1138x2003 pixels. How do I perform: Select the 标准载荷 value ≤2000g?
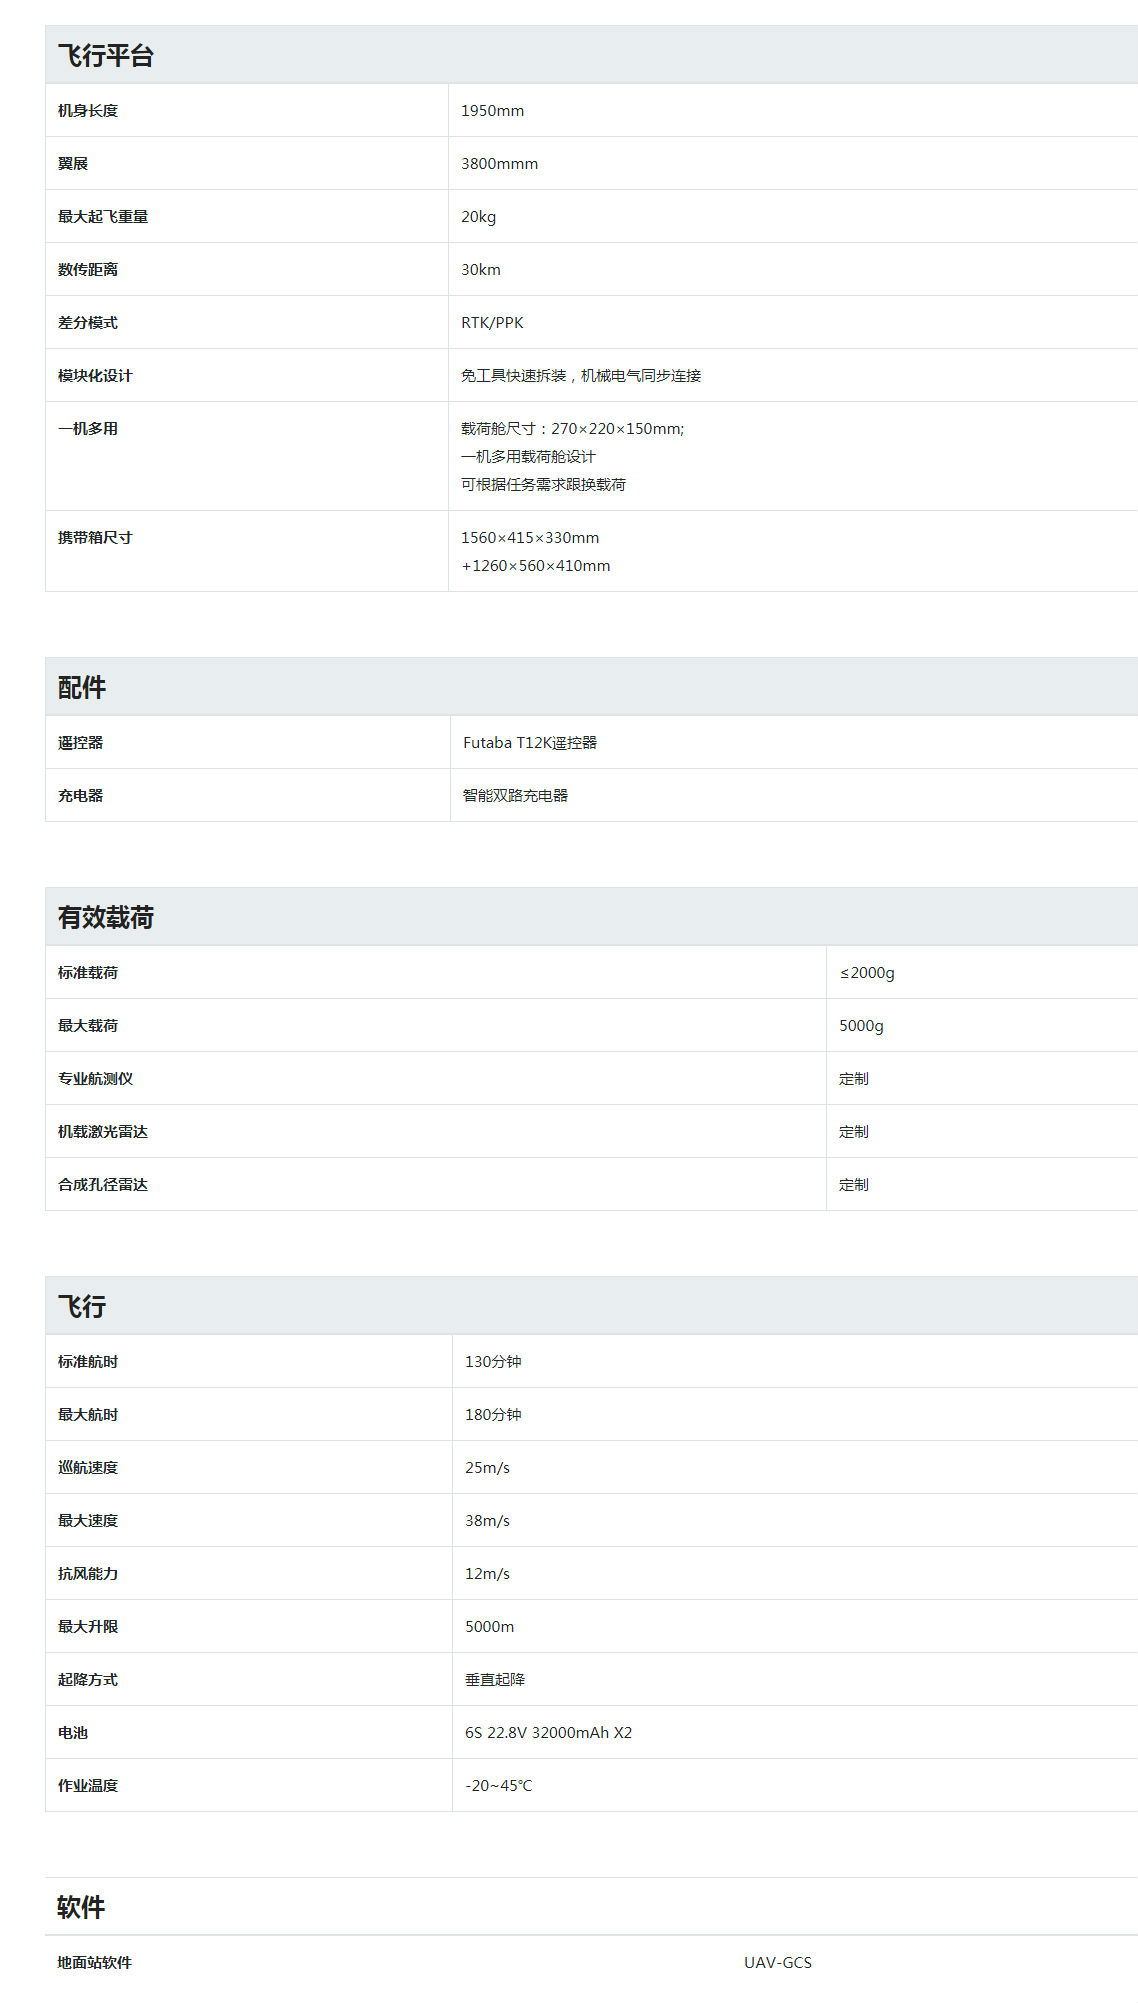867,973
